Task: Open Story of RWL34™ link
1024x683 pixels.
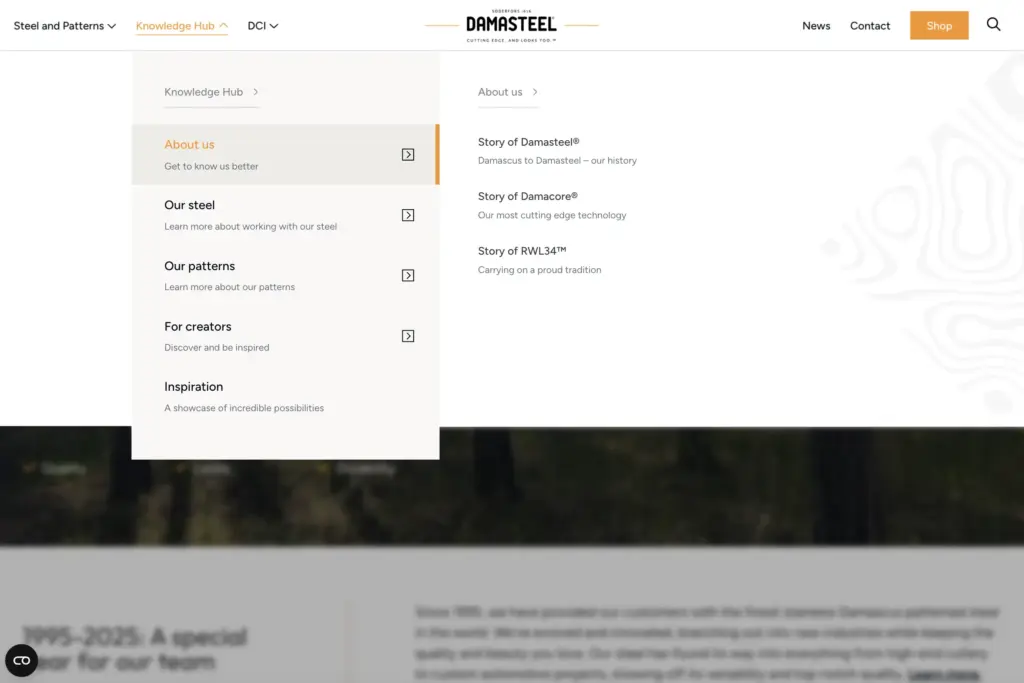Action: (522, 251)
